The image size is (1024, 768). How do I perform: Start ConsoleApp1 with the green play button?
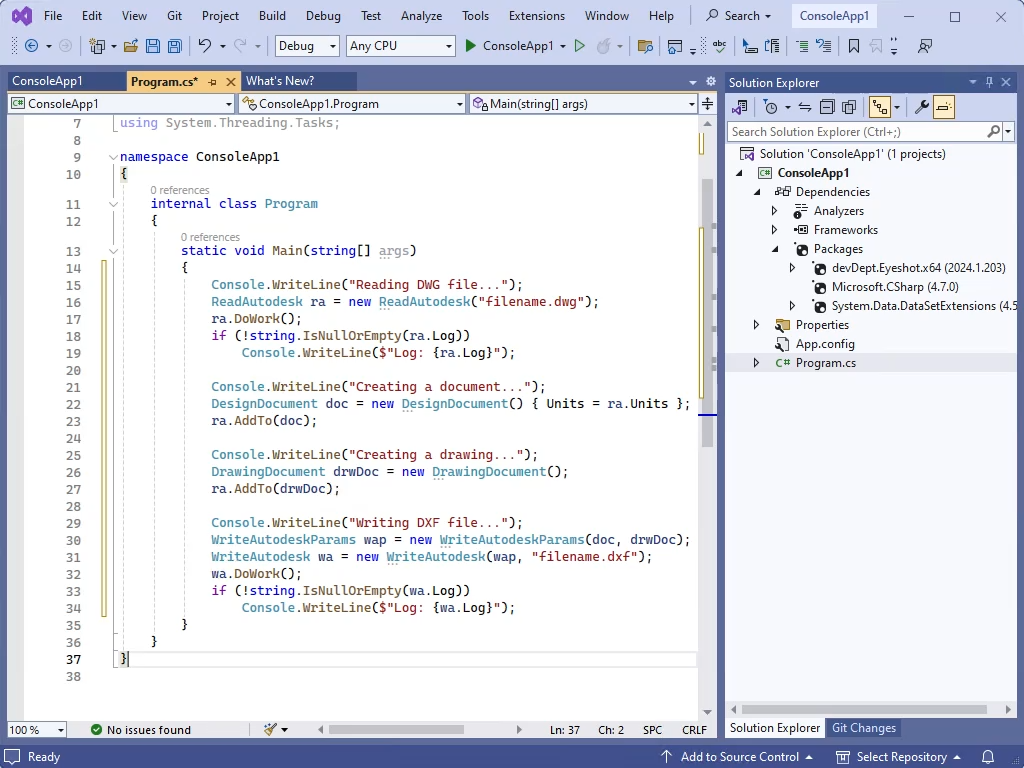tap(470, 46)
